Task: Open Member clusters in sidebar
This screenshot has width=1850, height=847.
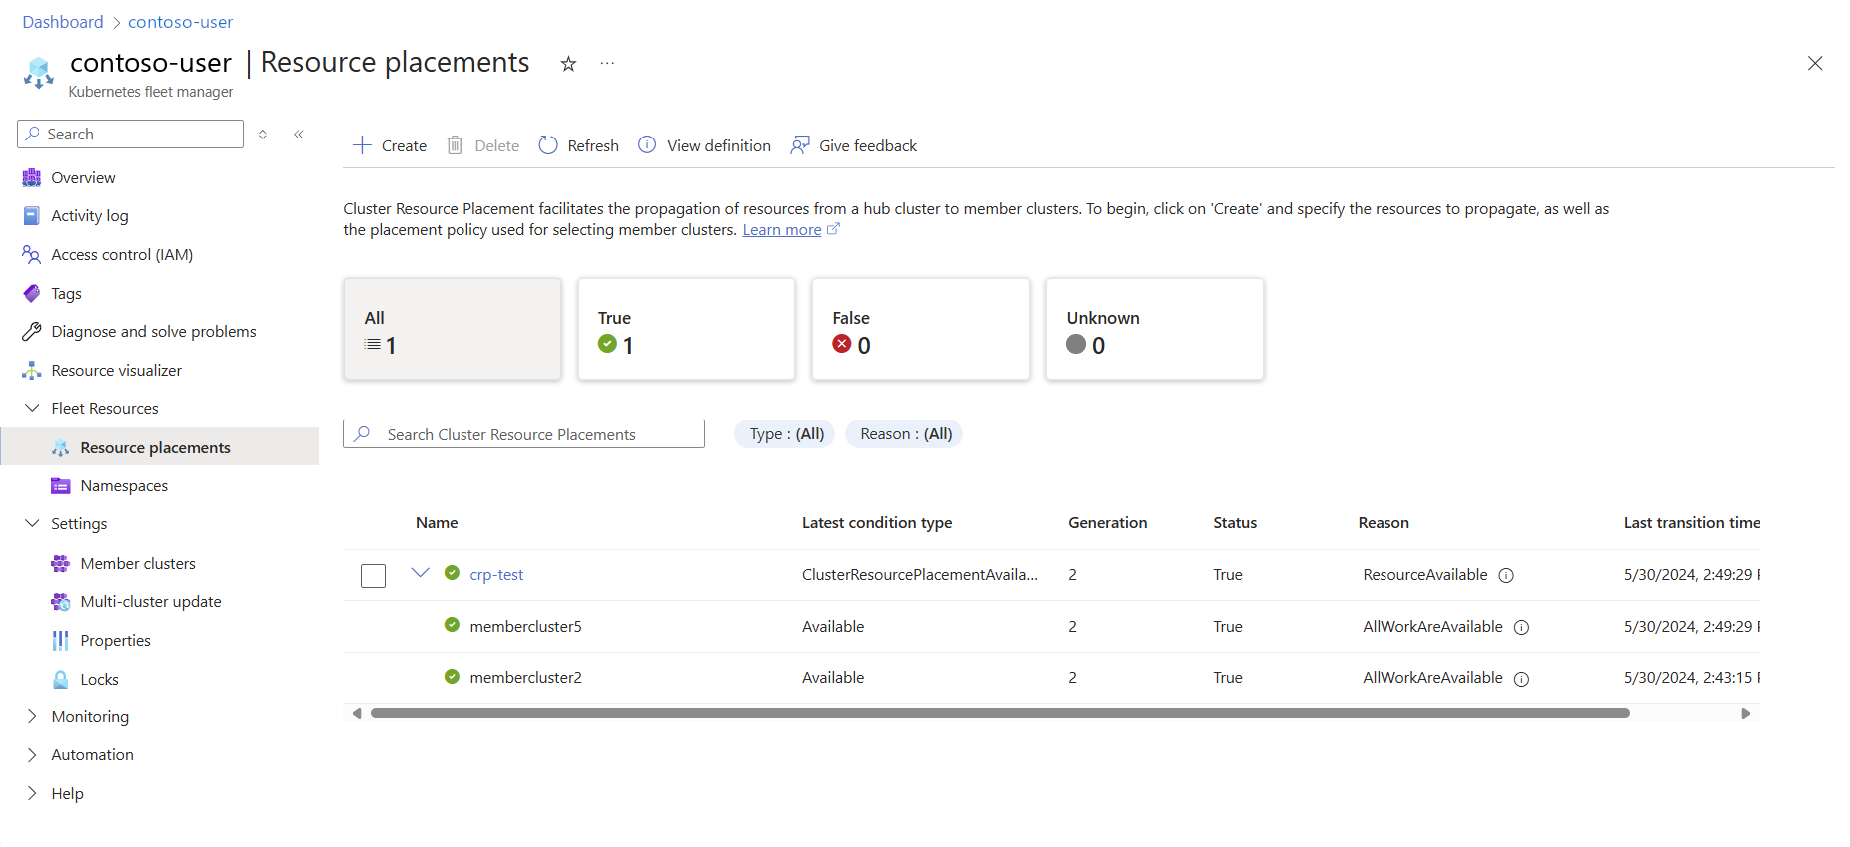Action: pos(138,563)
